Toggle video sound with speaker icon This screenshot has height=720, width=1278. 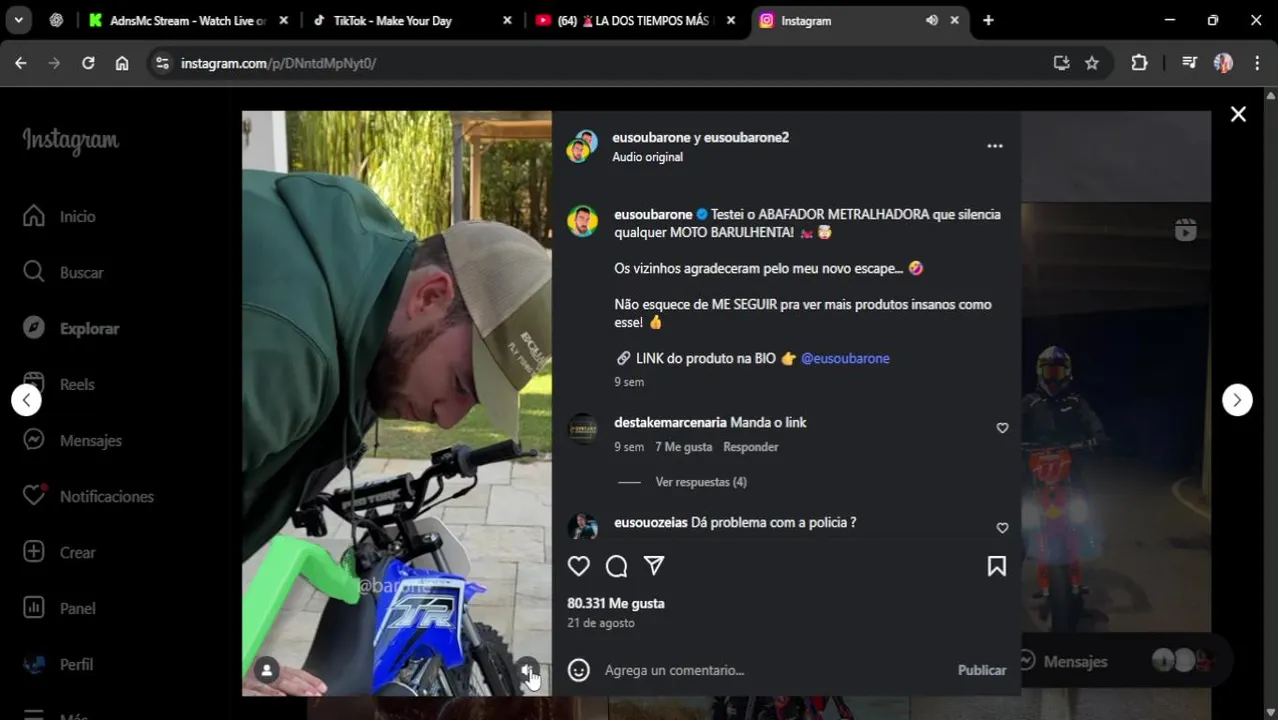pos(526,670)
